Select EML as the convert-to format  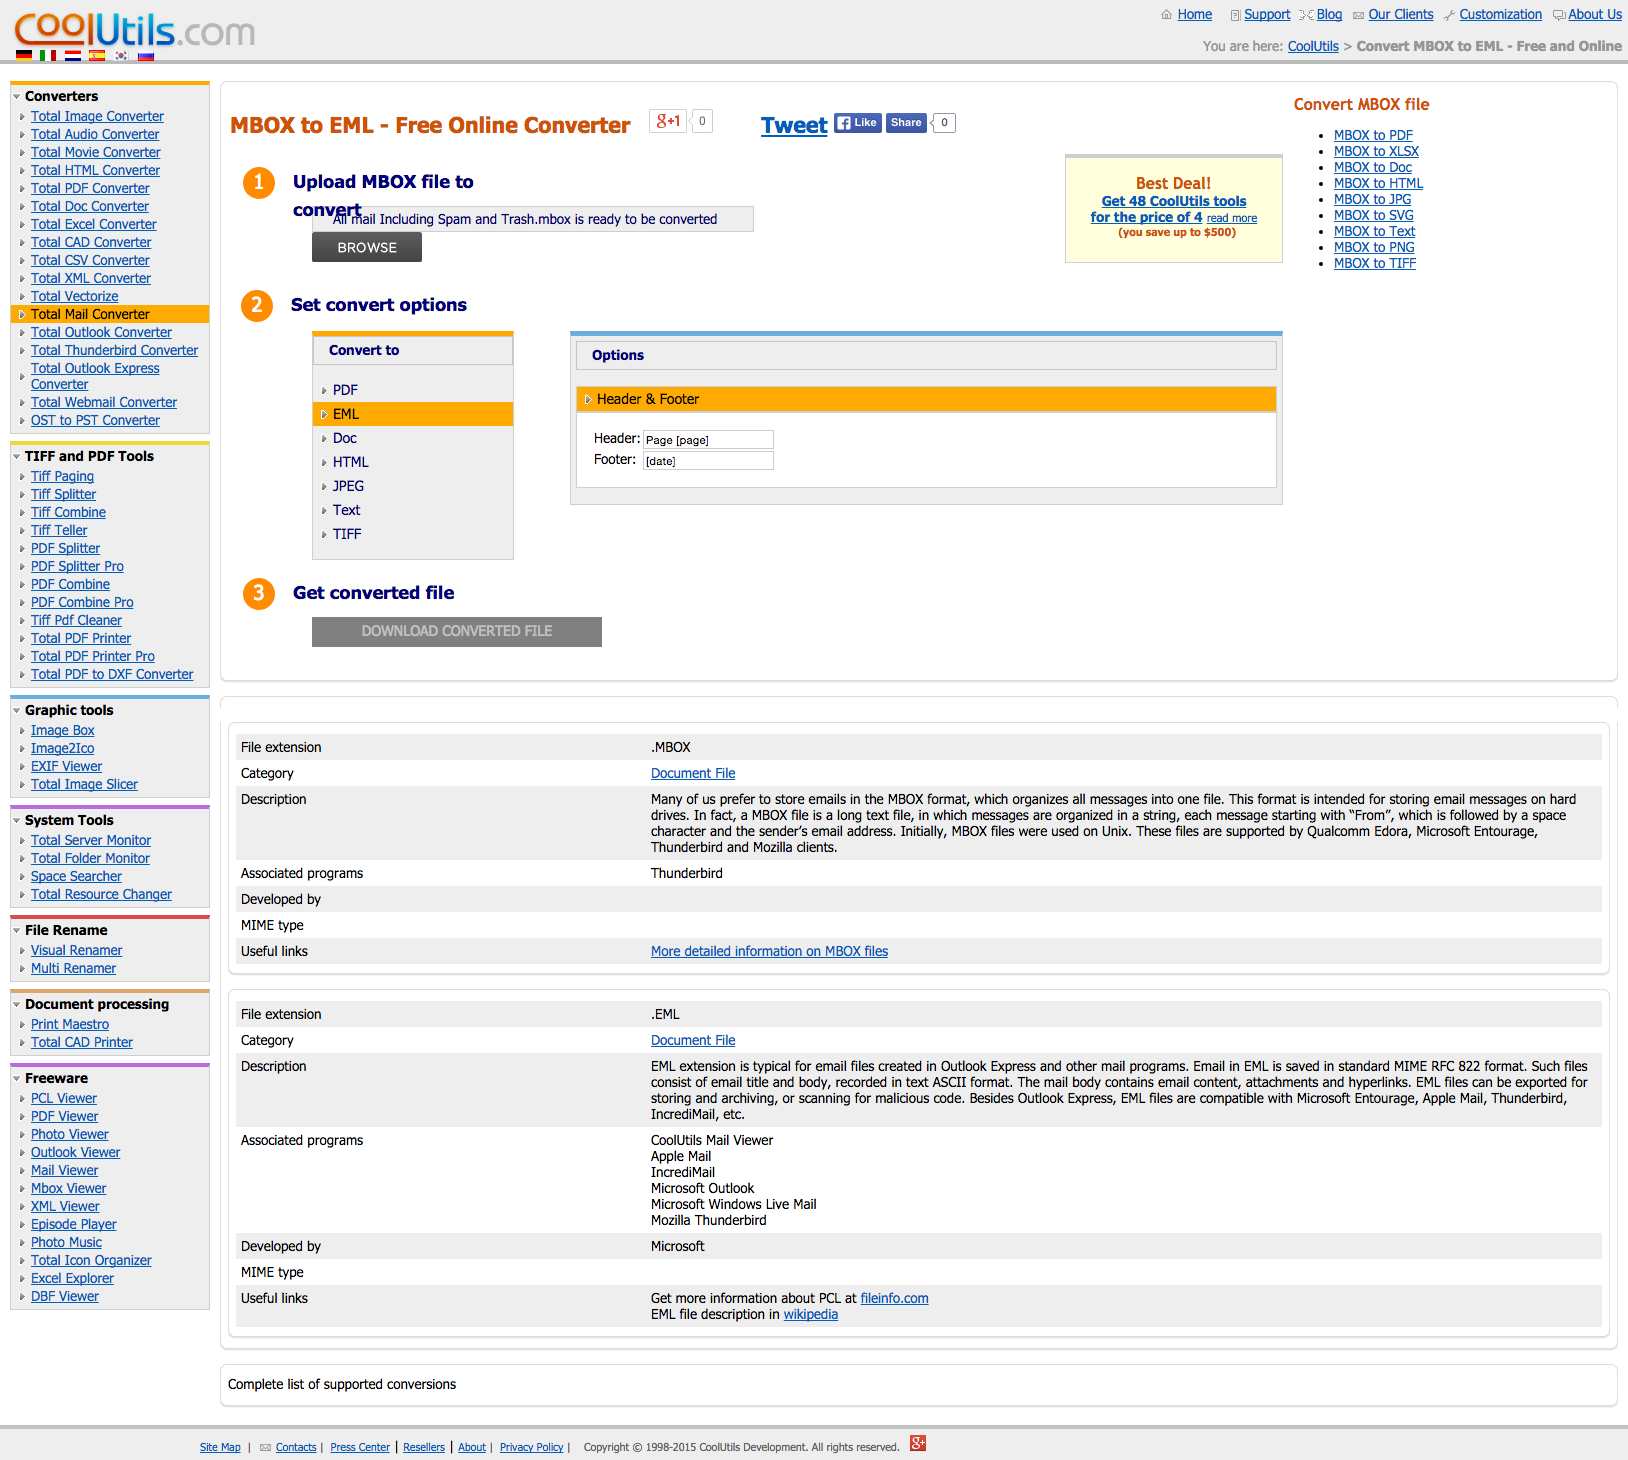(x=413, y=414)
